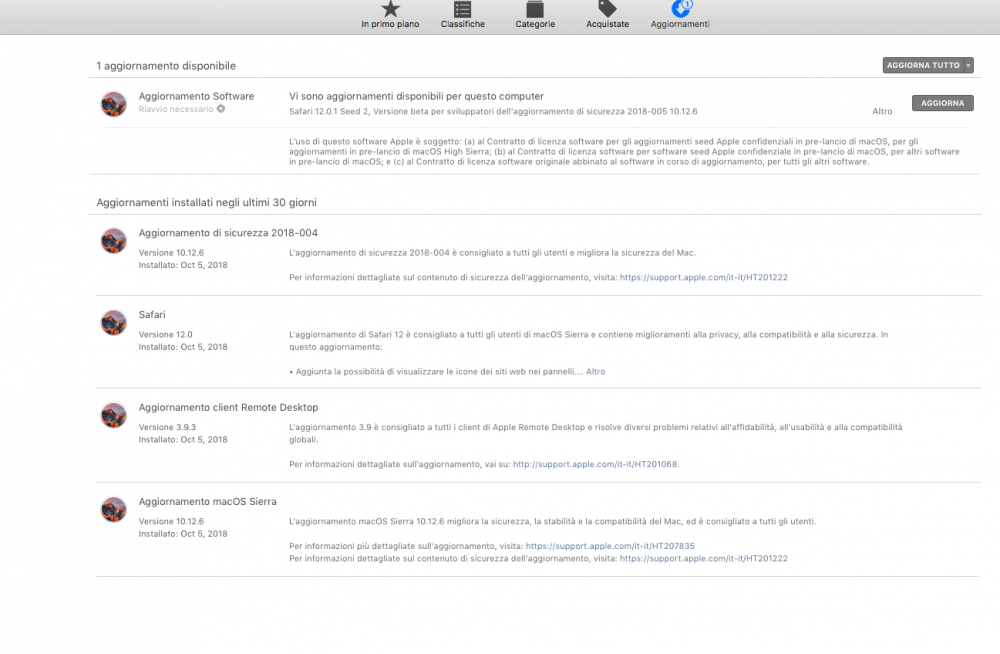Image resolution: width=1000 pixels, height=654 pixels.
Task: Click the AGGIORNA button for Aggiornamento Software
Action: 943,103
